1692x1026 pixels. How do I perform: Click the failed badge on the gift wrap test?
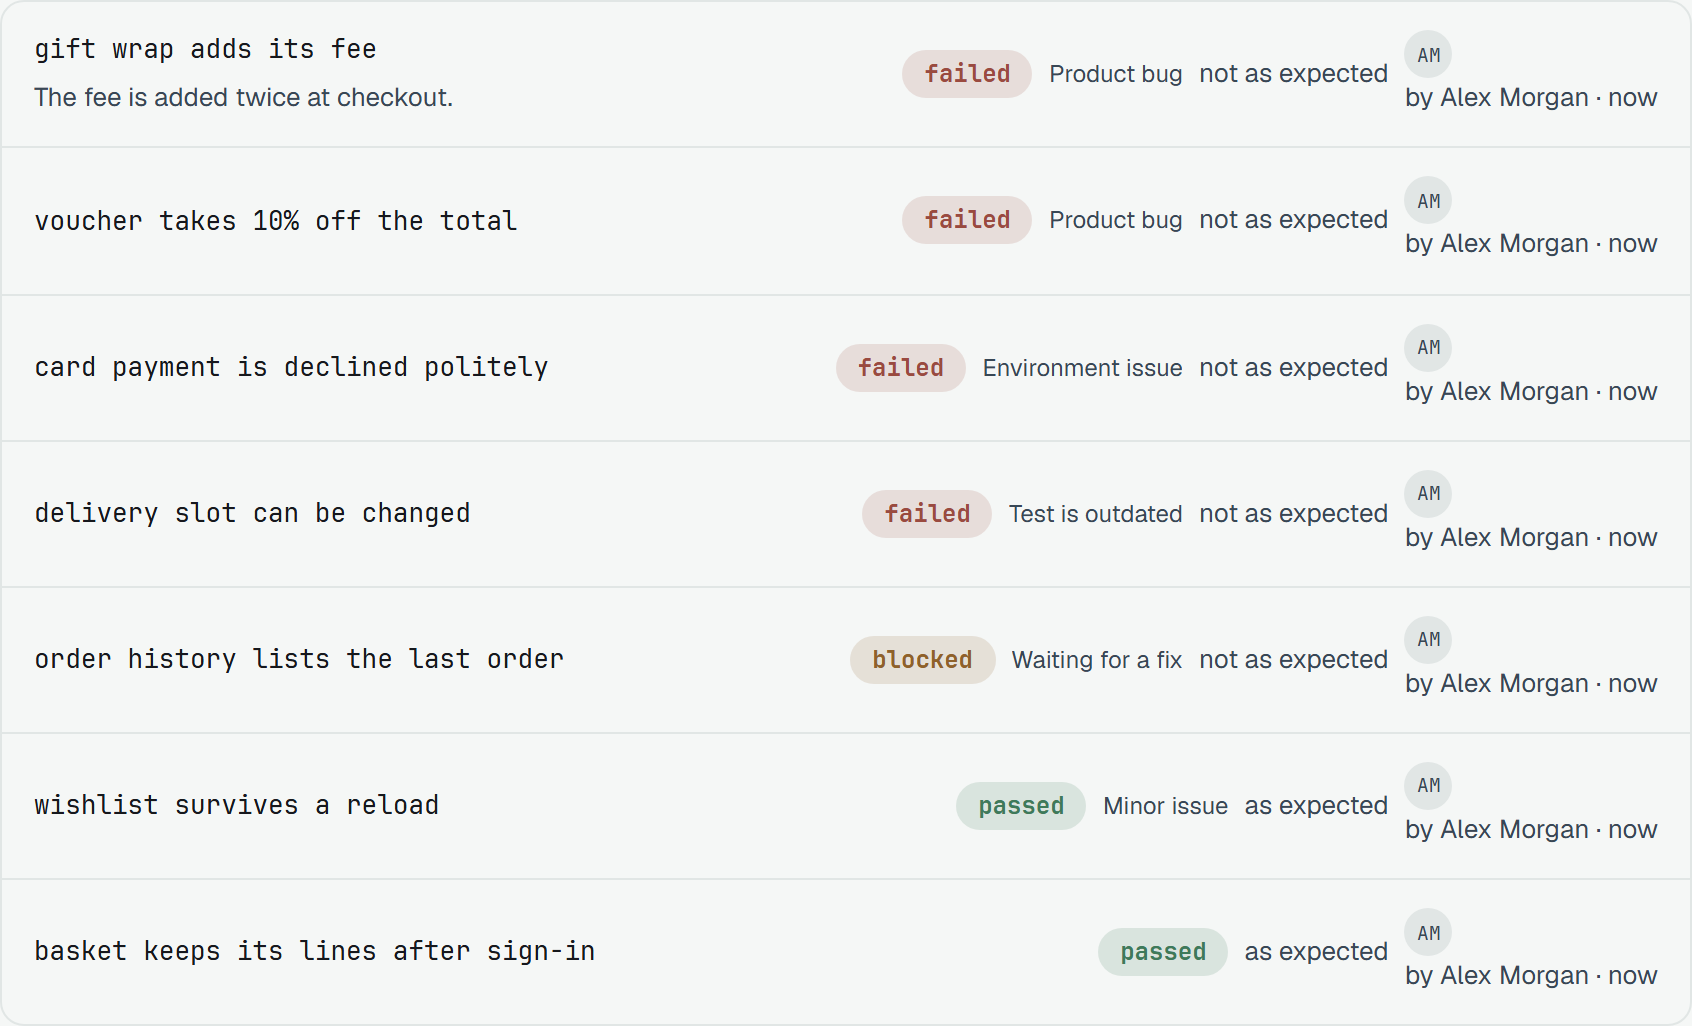(967, 74)
